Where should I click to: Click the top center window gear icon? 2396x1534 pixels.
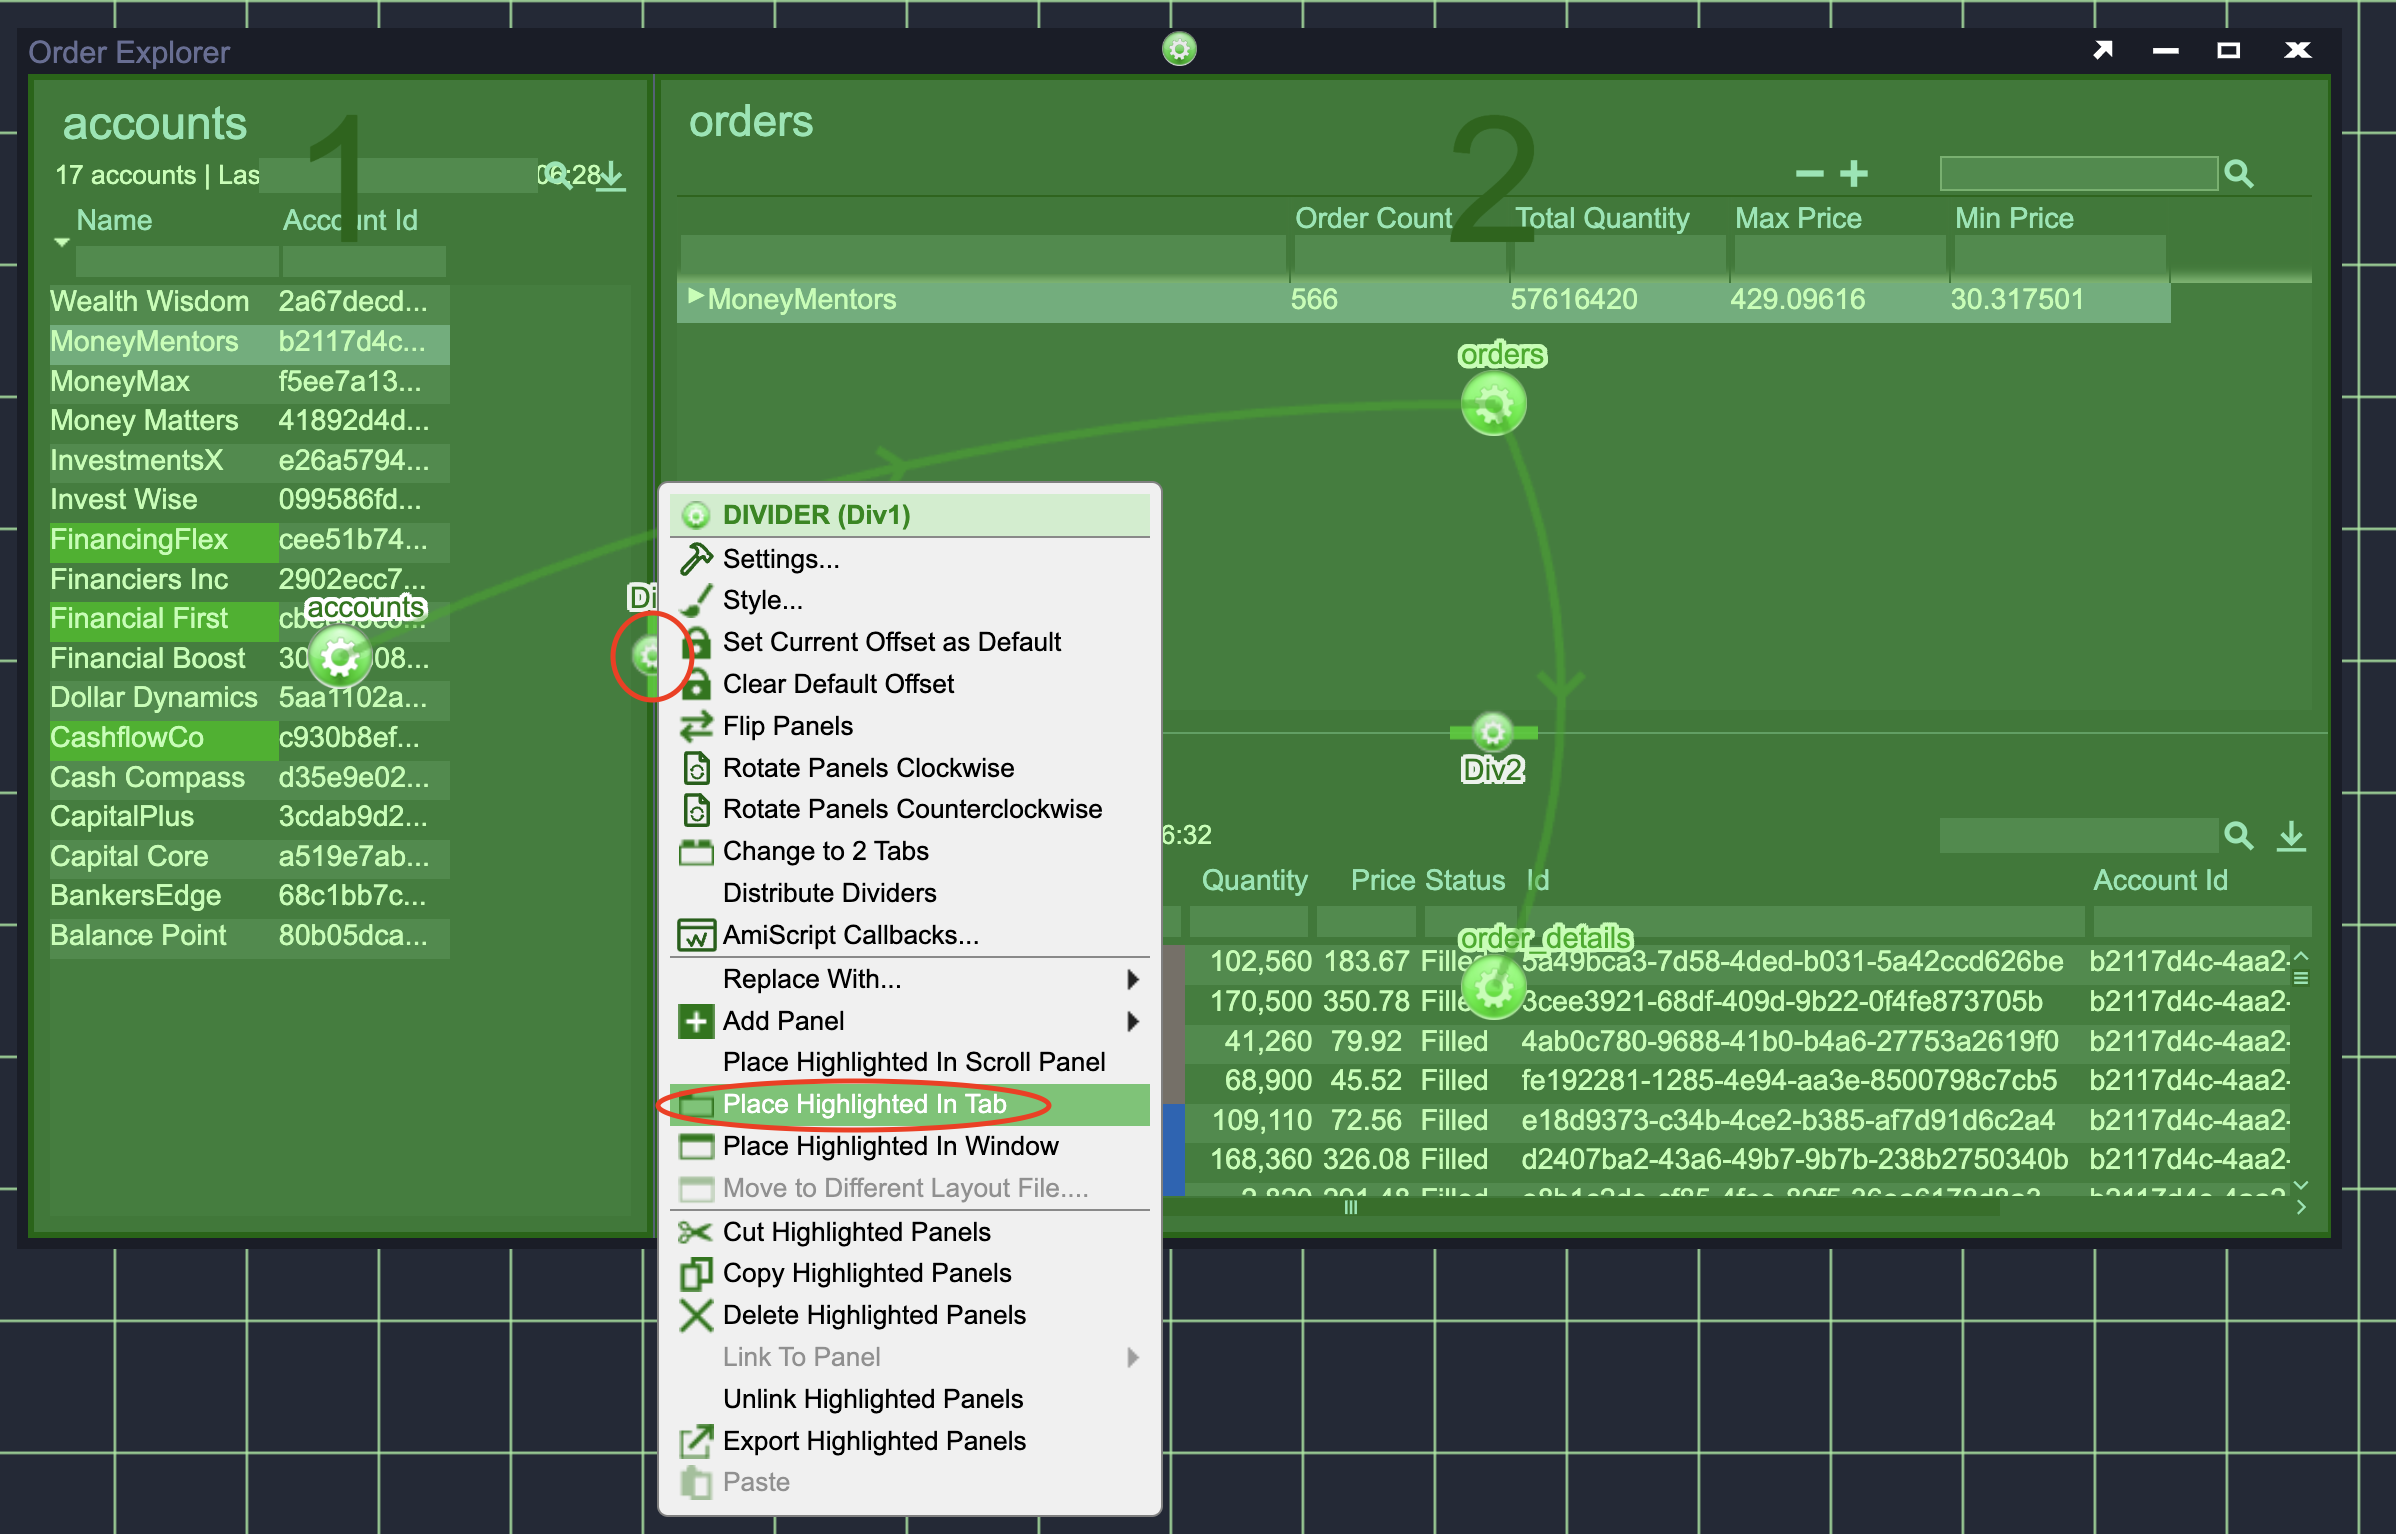(x=1179, y=49)
